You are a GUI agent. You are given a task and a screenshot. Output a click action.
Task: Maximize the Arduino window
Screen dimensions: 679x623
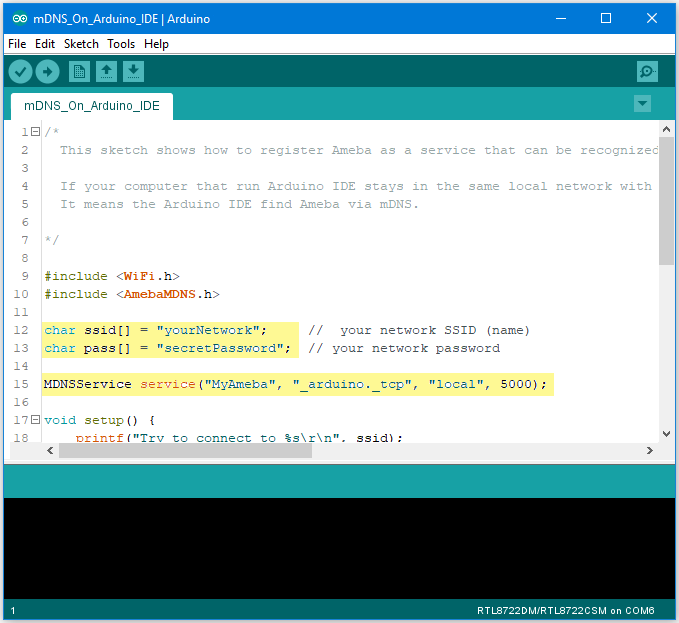606,19
